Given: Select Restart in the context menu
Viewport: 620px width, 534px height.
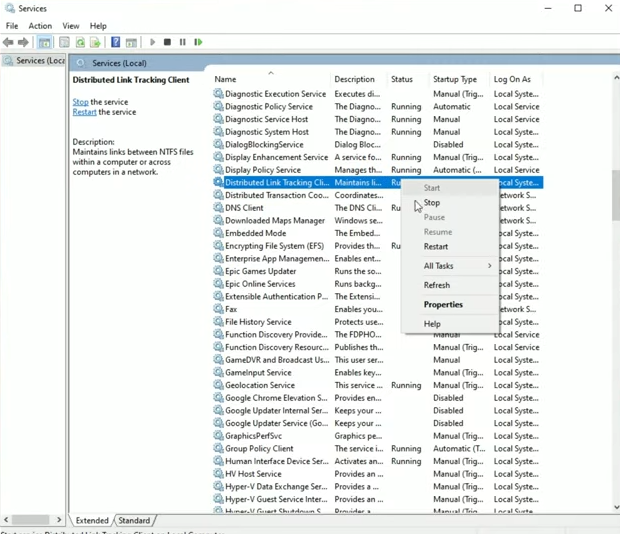Looking at the screenshot, I should (x=436, y=247).
